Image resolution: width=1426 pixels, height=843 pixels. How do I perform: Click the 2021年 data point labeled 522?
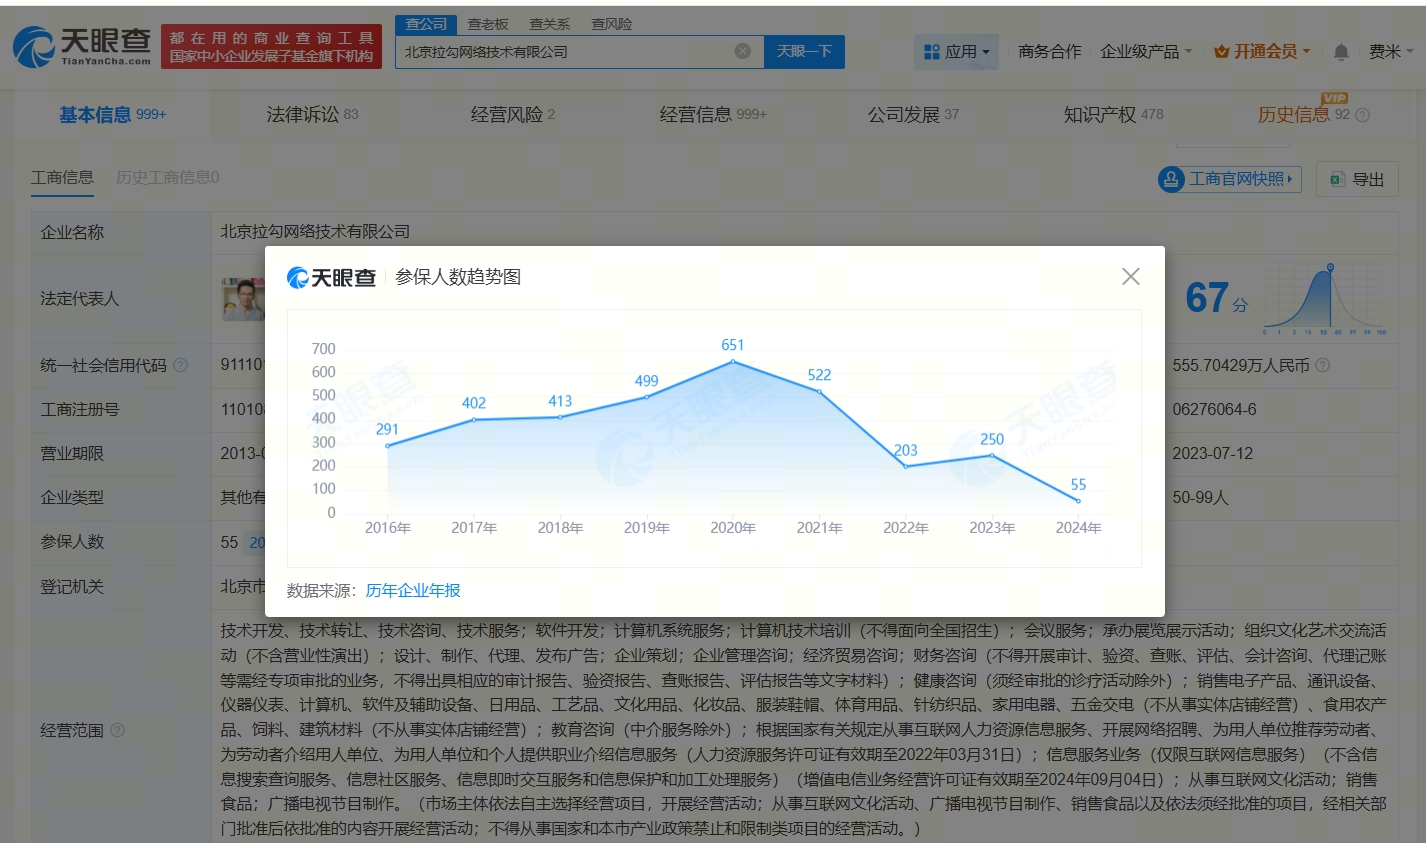point(819,392)
